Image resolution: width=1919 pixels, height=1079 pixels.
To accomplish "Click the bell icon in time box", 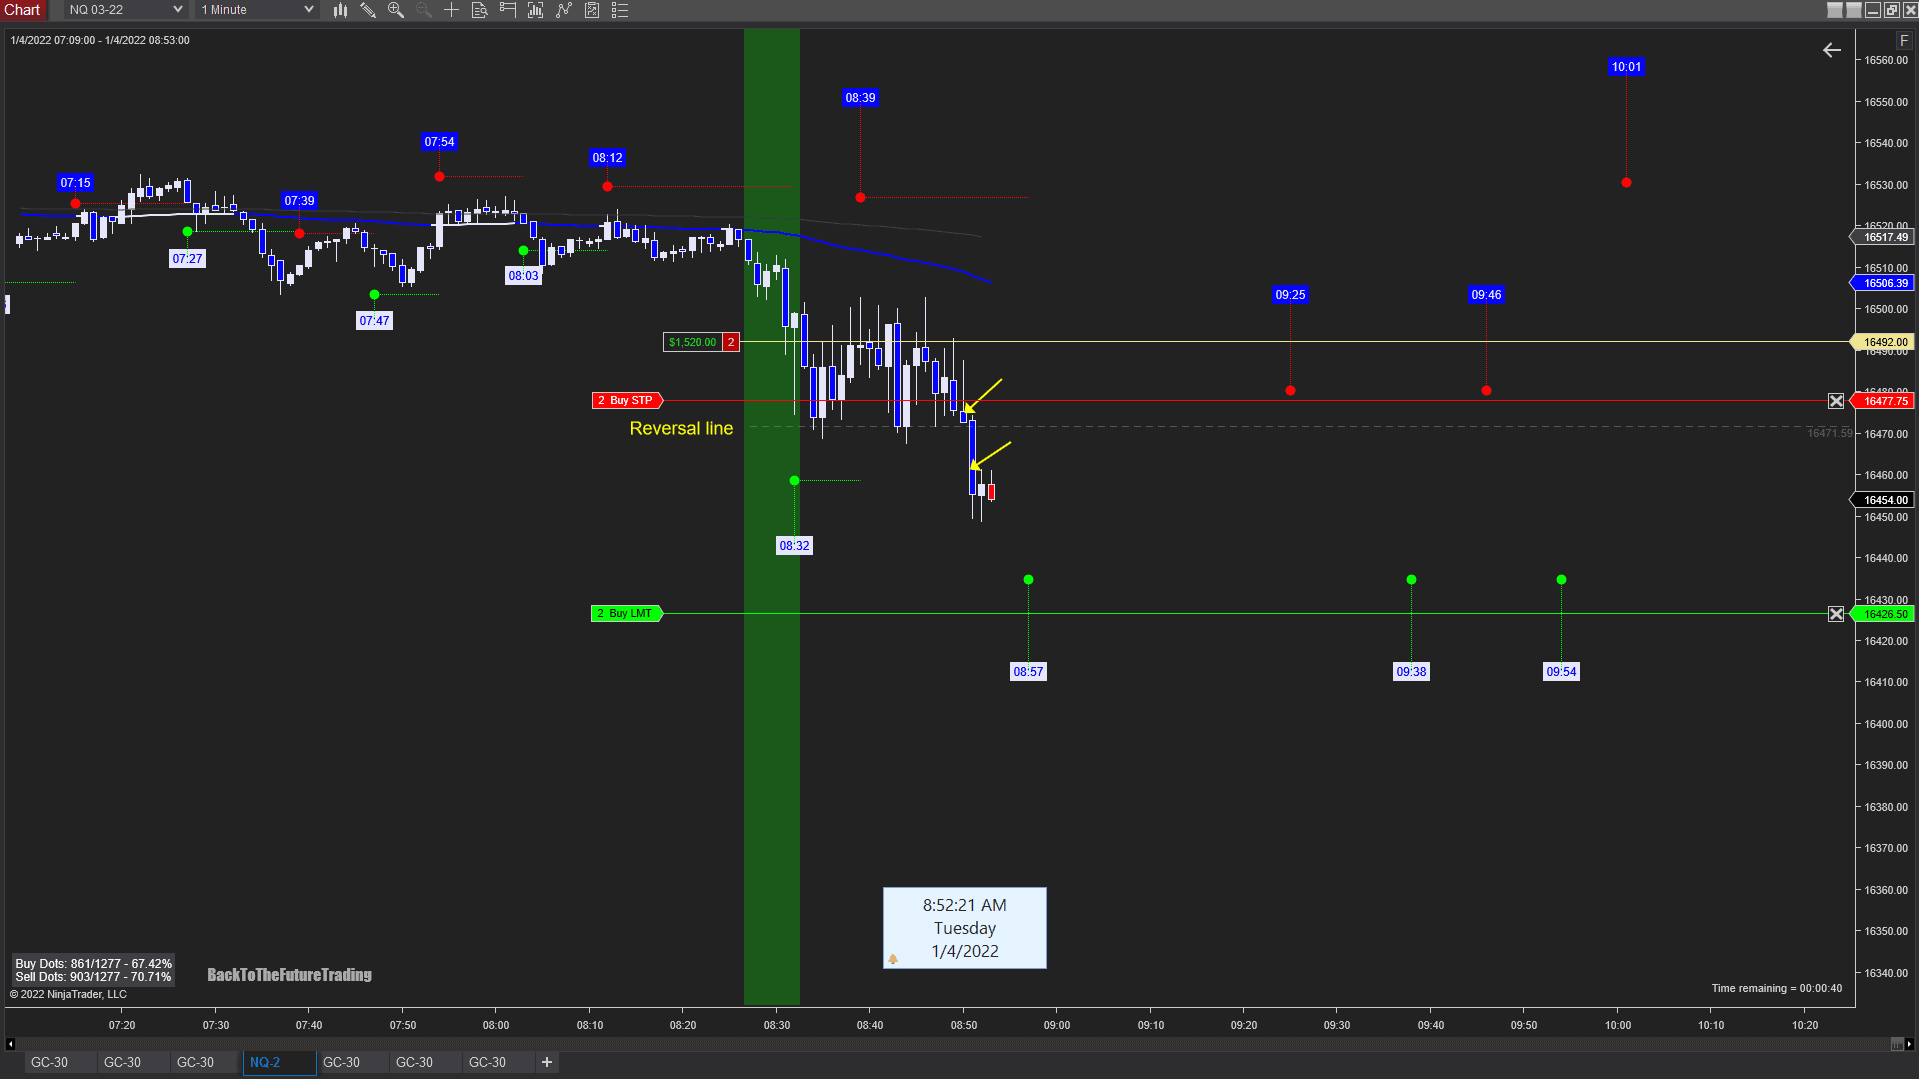I will tap(893, 959).
